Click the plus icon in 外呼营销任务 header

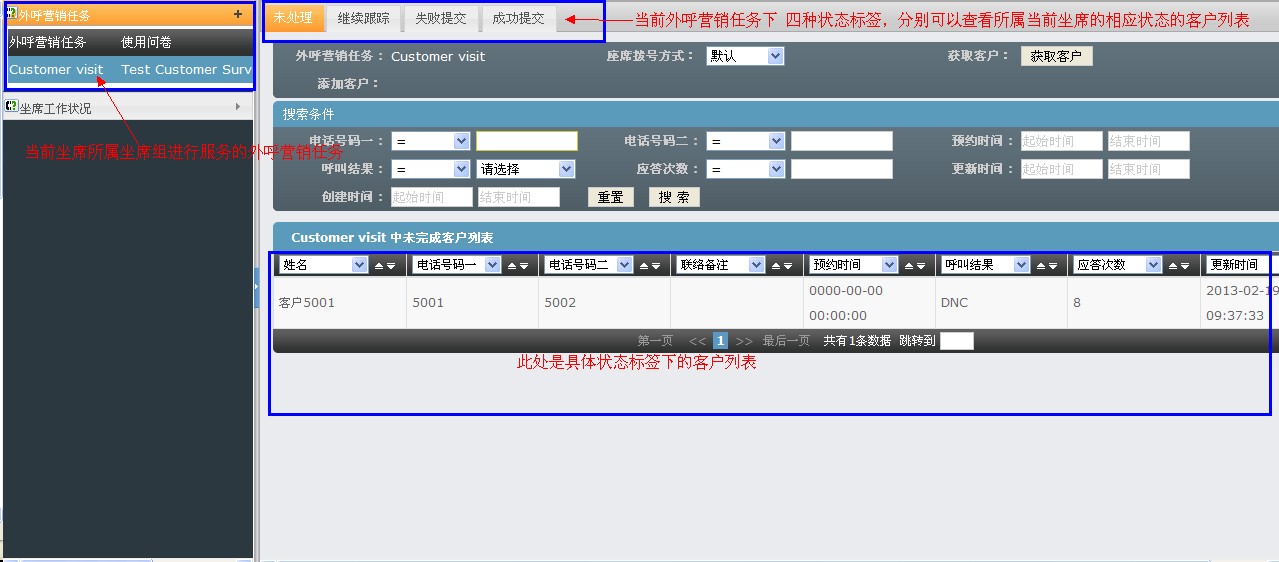click(x=237, y=14)
